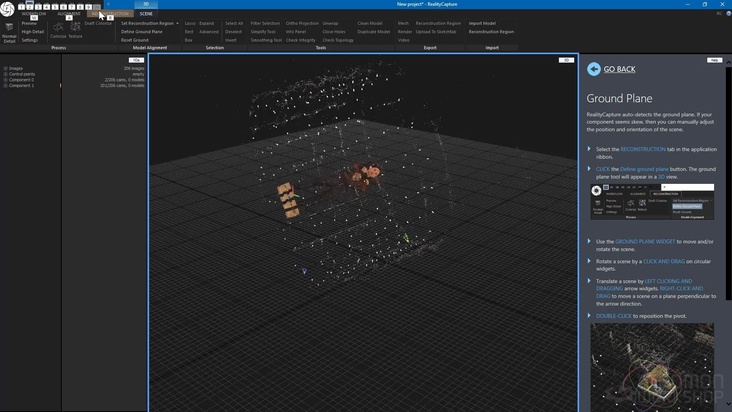
Task: Click the Preview reconstruction button
Action: click(x=29, y=23)
